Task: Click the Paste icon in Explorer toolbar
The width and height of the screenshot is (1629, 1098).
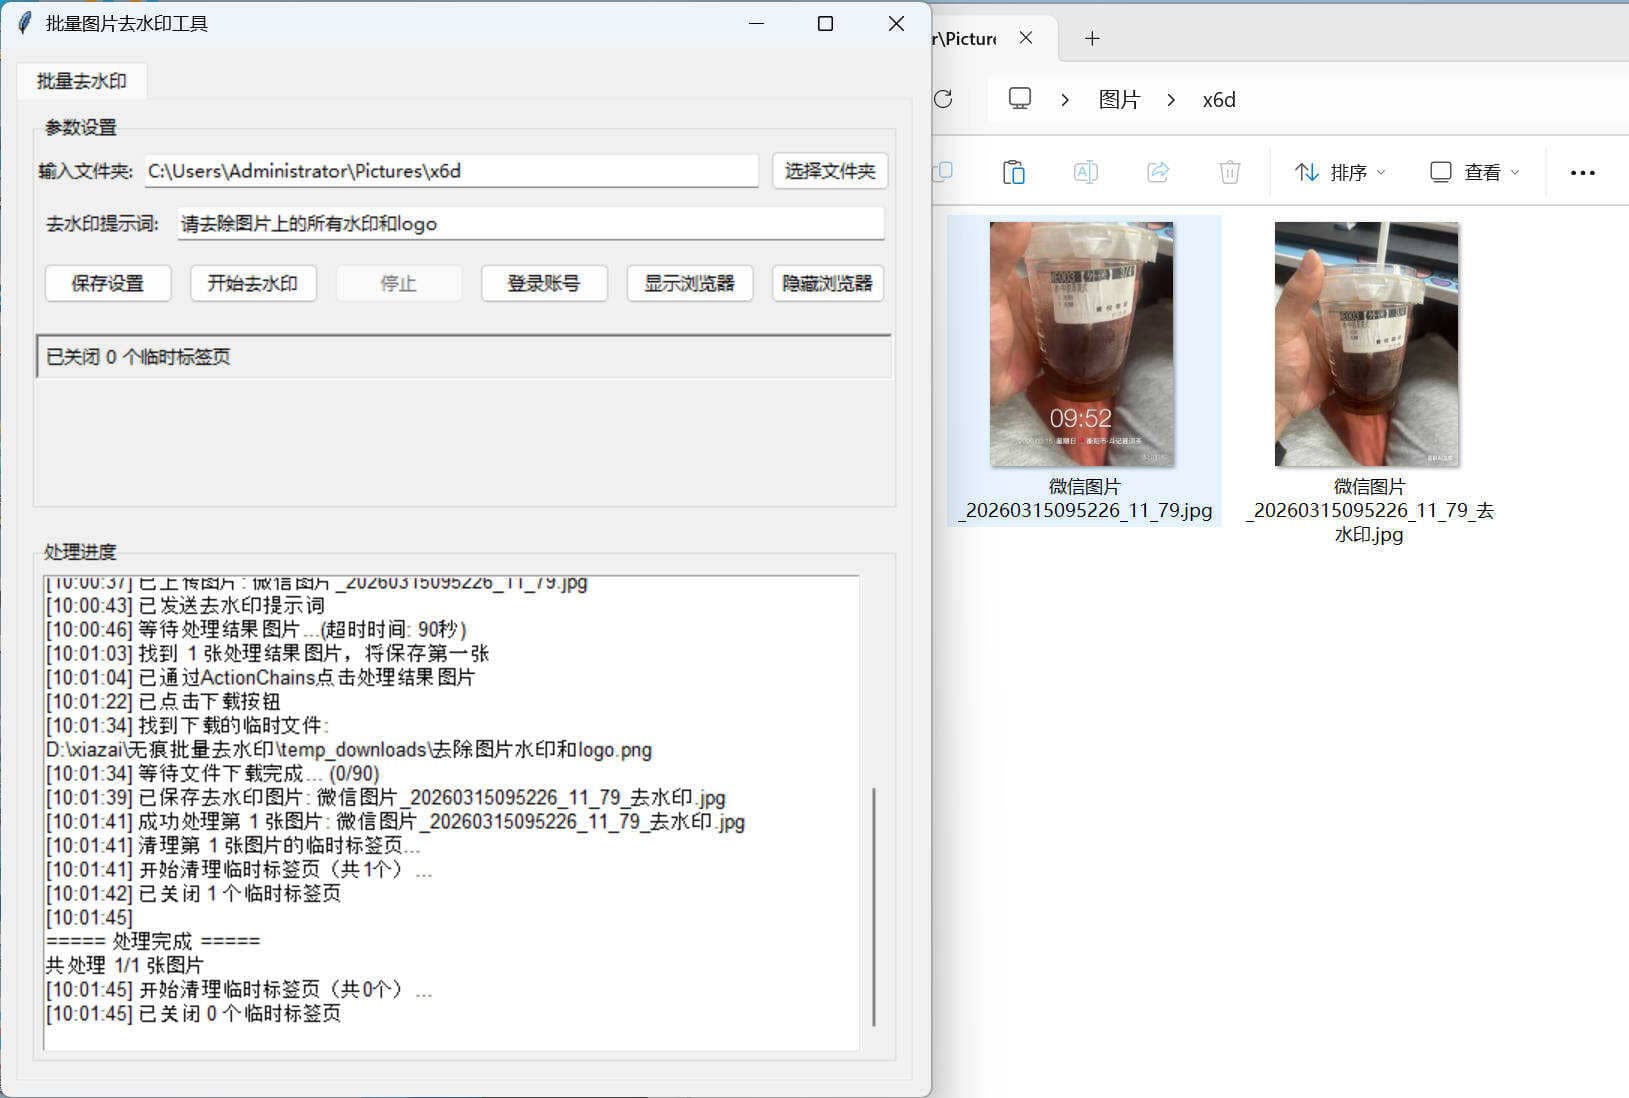Action: [x=1013, y=171]
